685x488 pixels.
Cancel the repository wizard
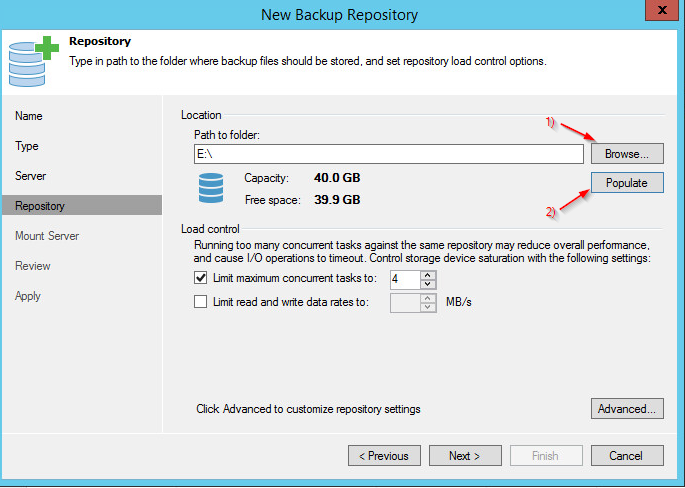(627, 456)
